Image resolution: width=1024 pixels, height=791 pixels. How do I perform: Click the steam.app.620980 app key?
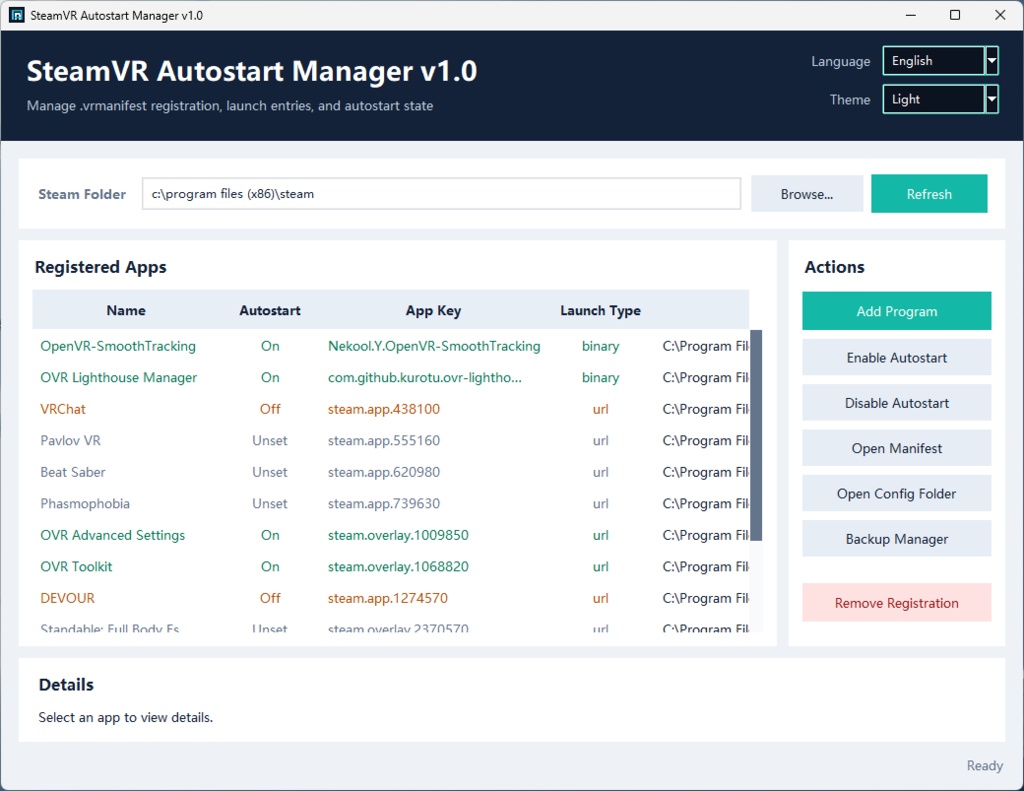tap(383, 472)
